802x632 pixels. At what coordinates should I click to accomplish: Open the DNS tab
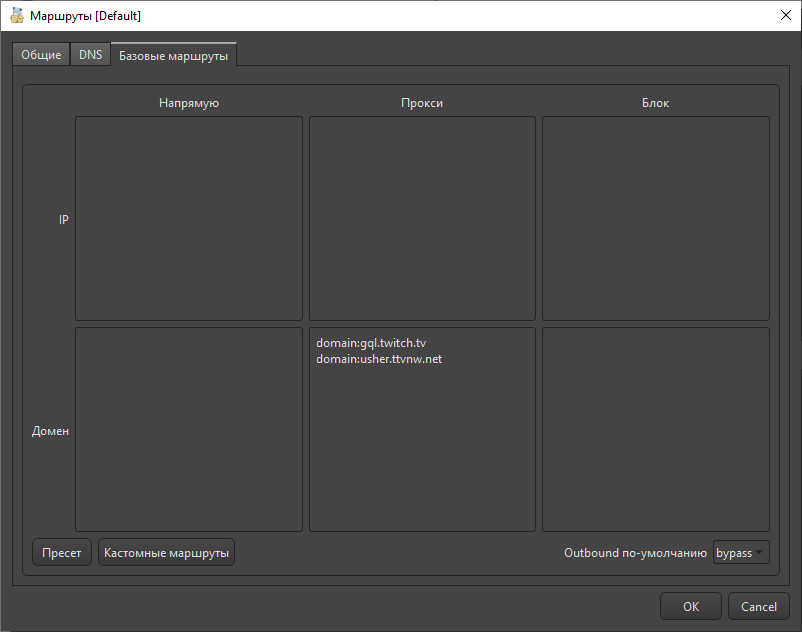point(91,55)
